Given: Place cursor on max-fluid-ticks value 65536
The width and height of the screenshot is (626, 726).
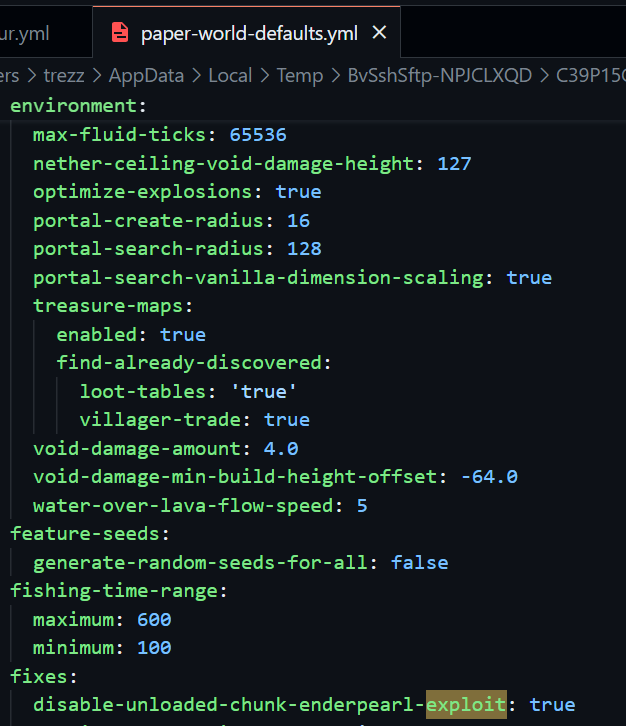Looking at the screenshot, I should click(258, 134).
